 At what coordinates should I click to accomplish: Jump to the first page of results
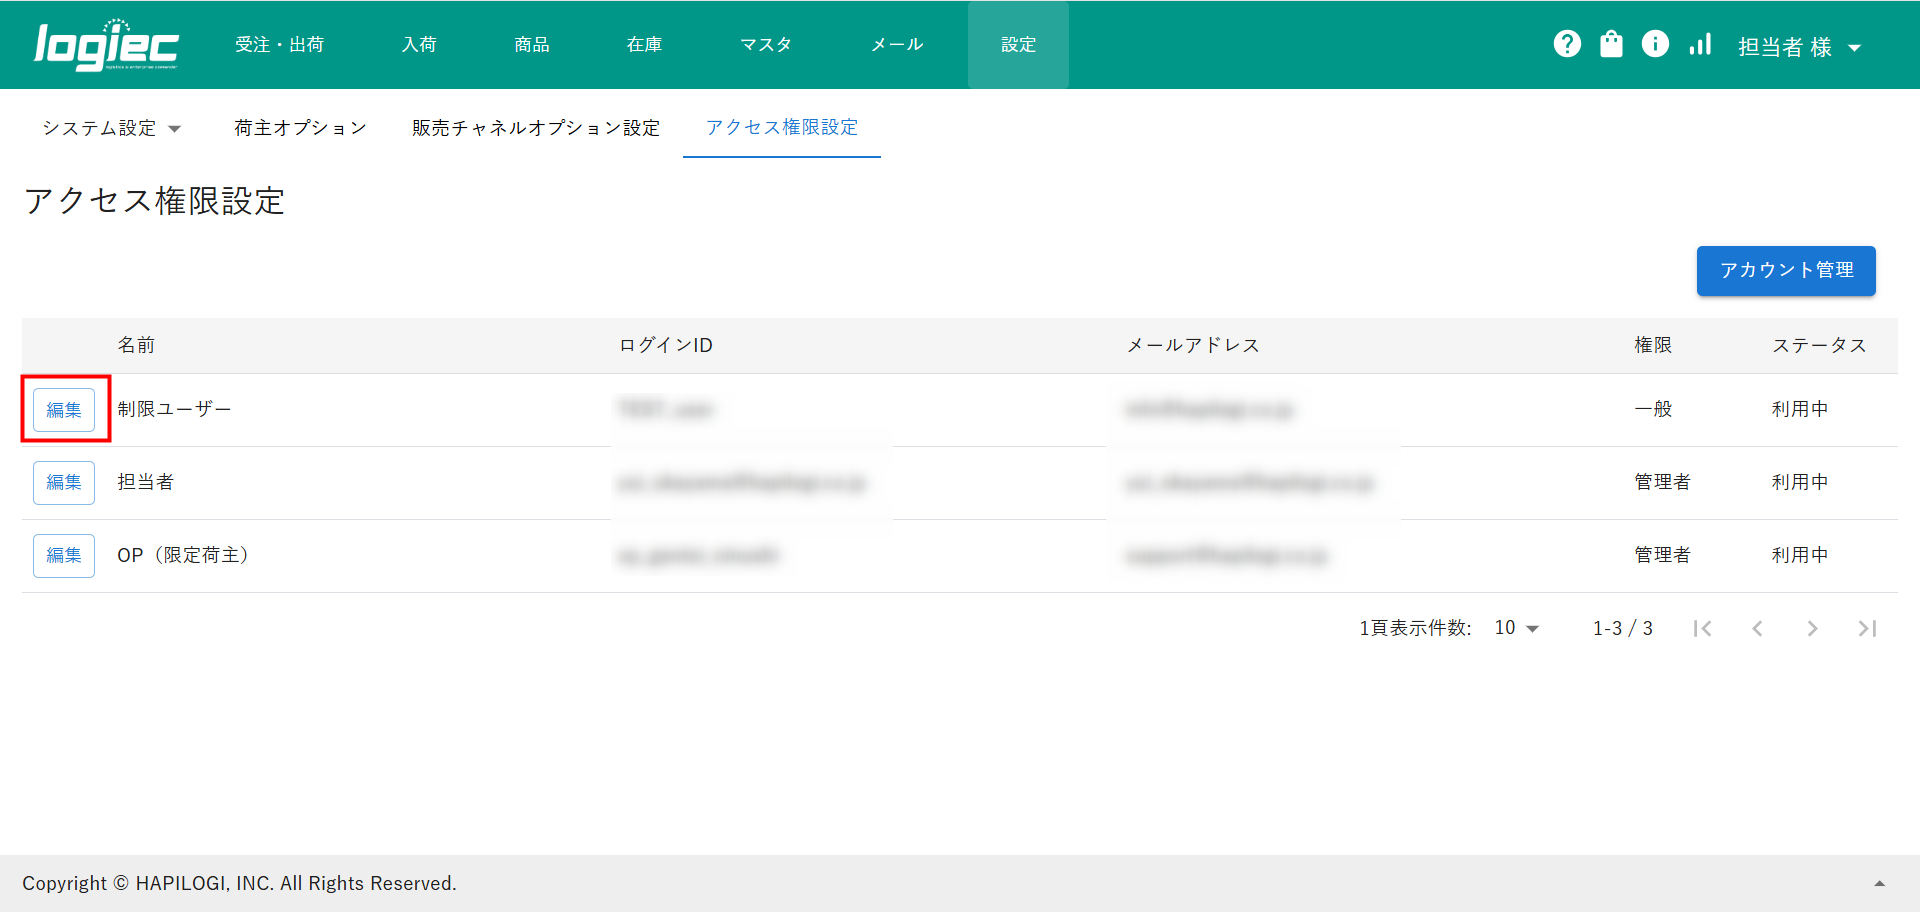(1702, 628)
